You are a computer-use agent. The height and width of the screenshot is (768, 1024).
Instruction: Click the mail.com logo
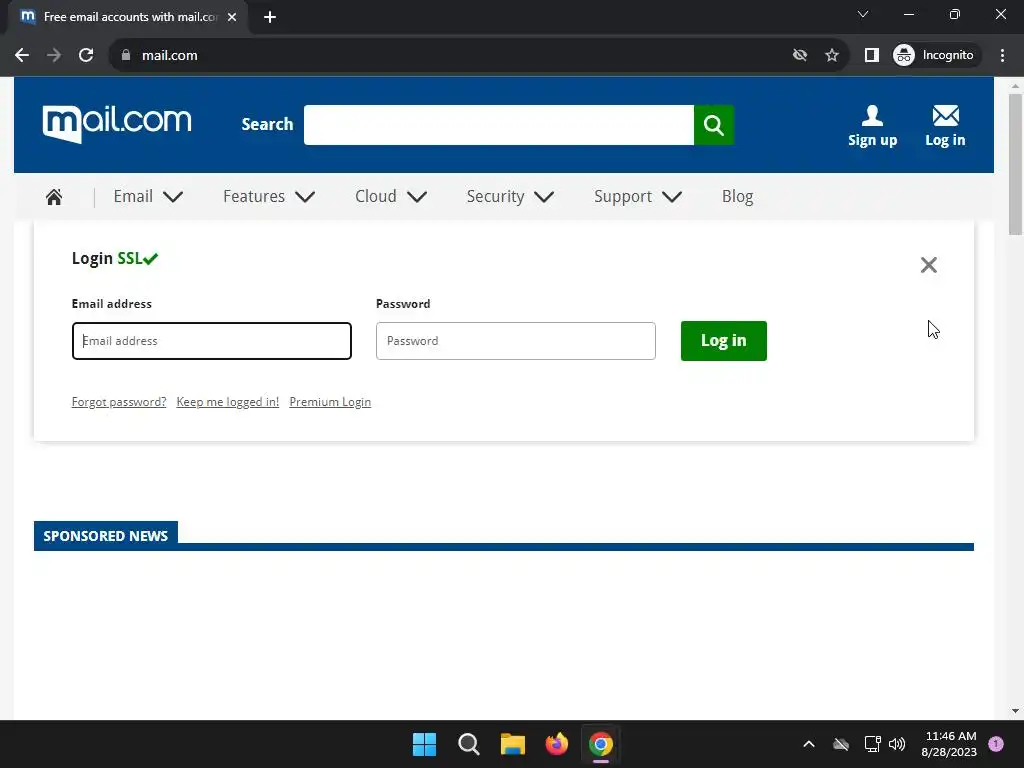coord(117,123)
